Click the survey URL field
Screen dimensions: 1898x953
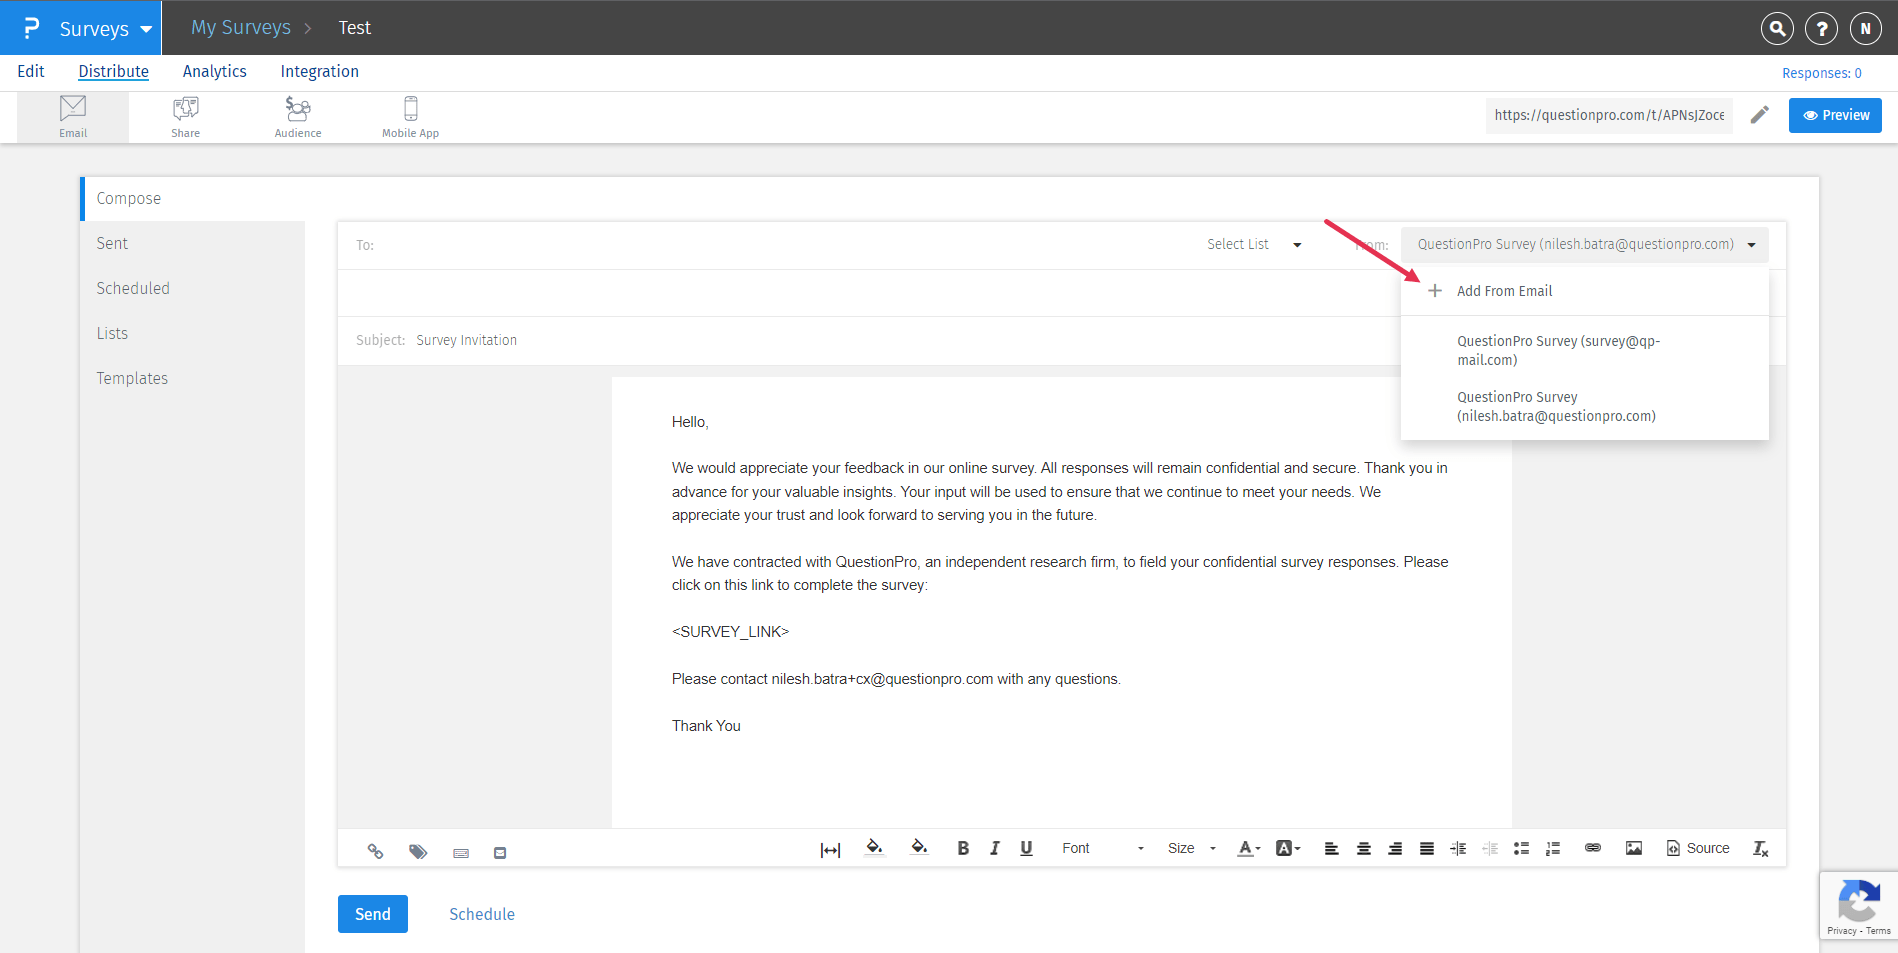click(x=1609, y=115)
